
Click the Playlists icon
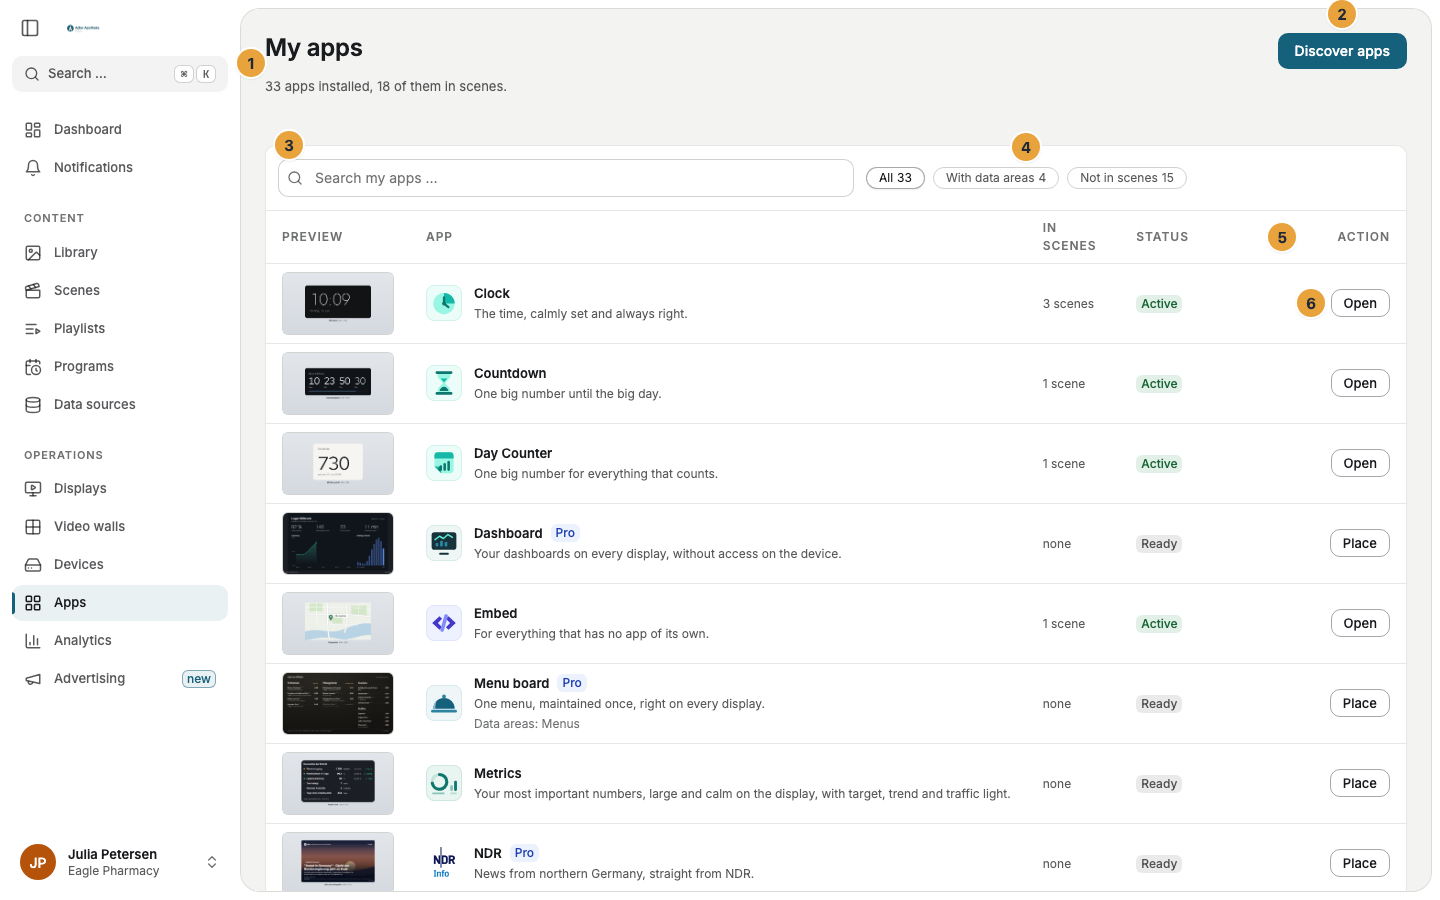[33, 329]
